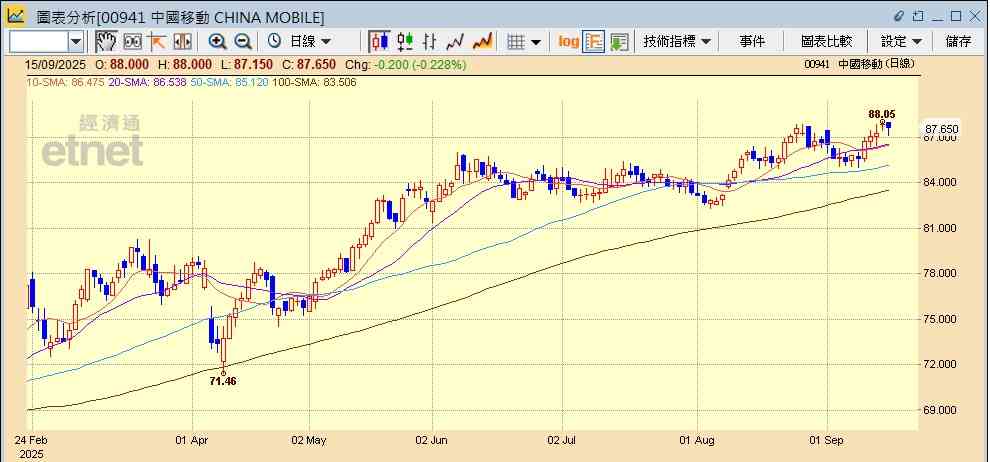This screenshot has height=462, width=990.
Task: Click the 事件 button
Action: pos(752,42)
